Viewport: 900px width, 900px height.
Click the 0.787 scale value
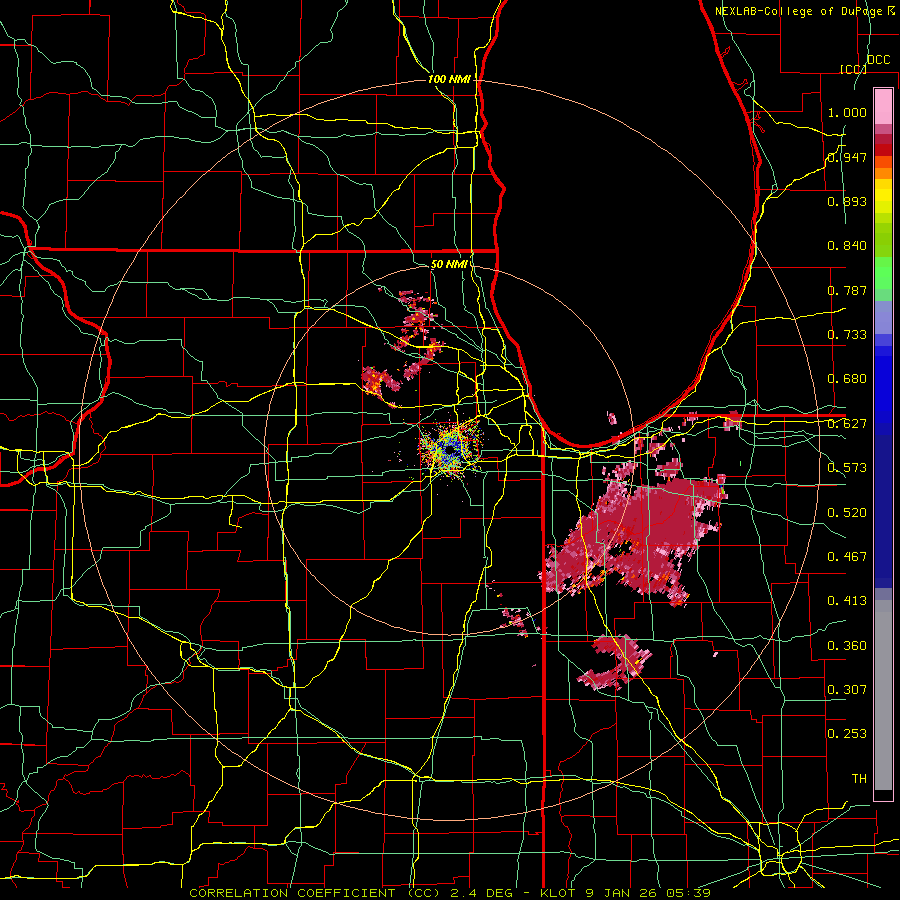[847, 290]
